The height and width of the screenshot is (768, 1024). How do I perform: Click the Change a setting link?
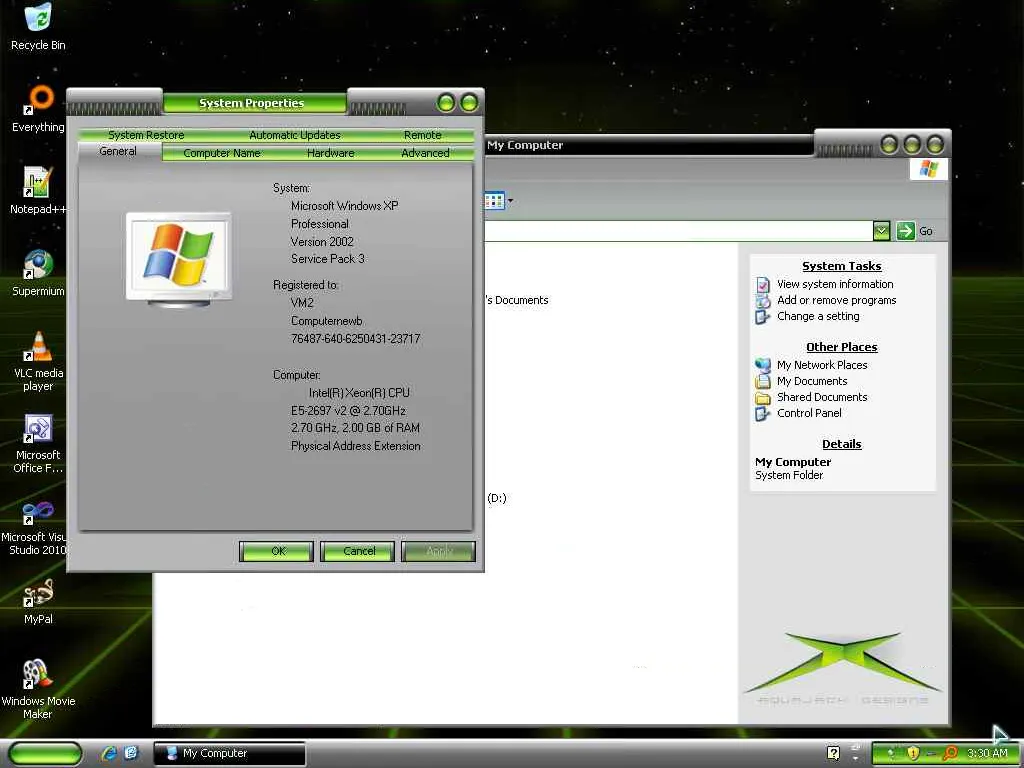pos(818,316)
